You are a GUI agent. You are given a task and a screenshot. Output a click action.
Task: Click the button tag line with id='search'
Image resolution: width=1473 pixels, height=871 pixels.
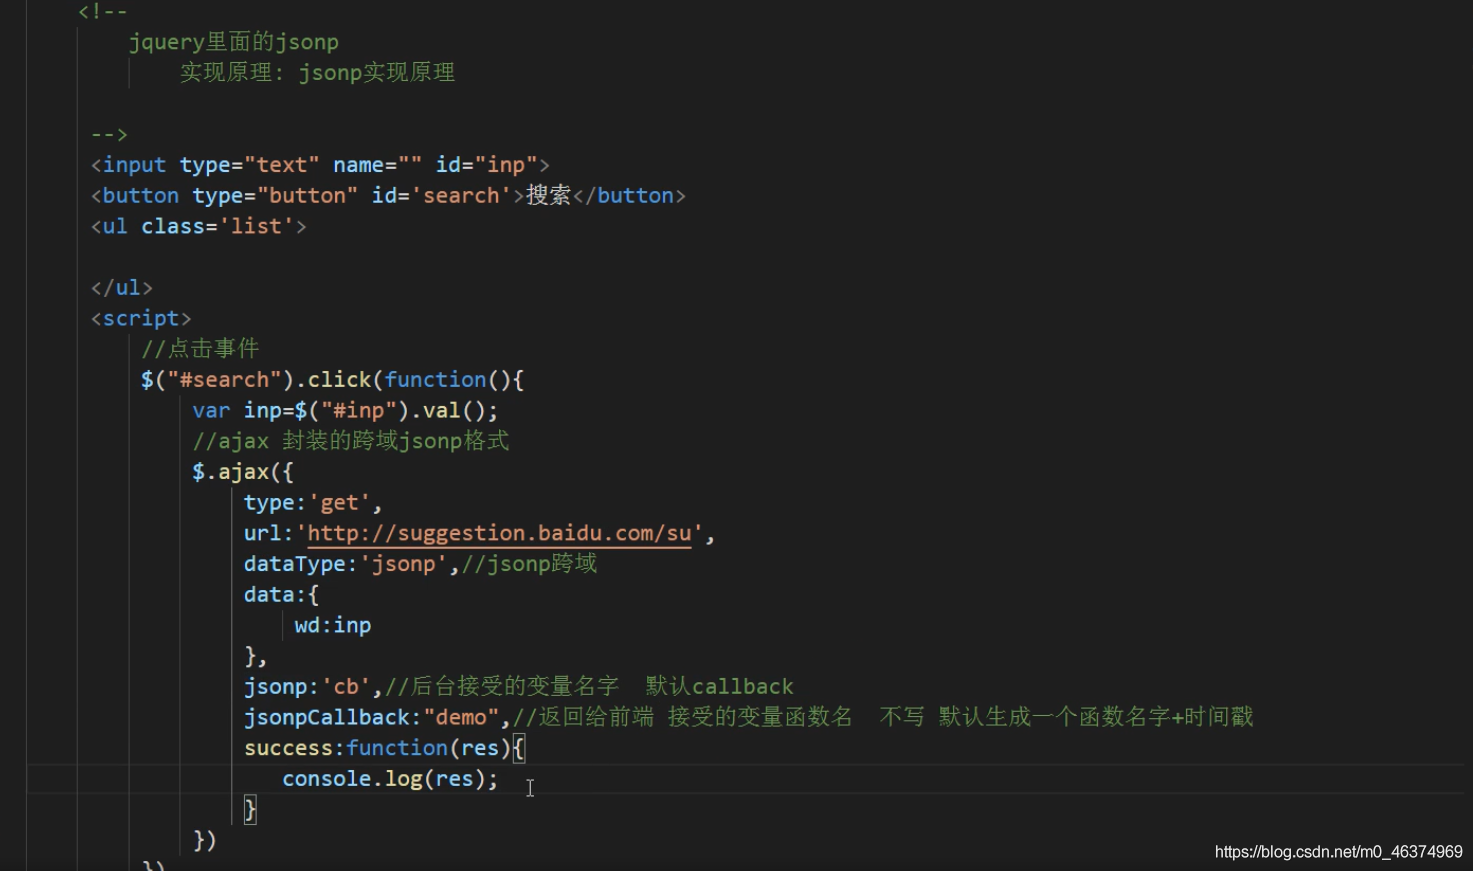coord(388,196)
